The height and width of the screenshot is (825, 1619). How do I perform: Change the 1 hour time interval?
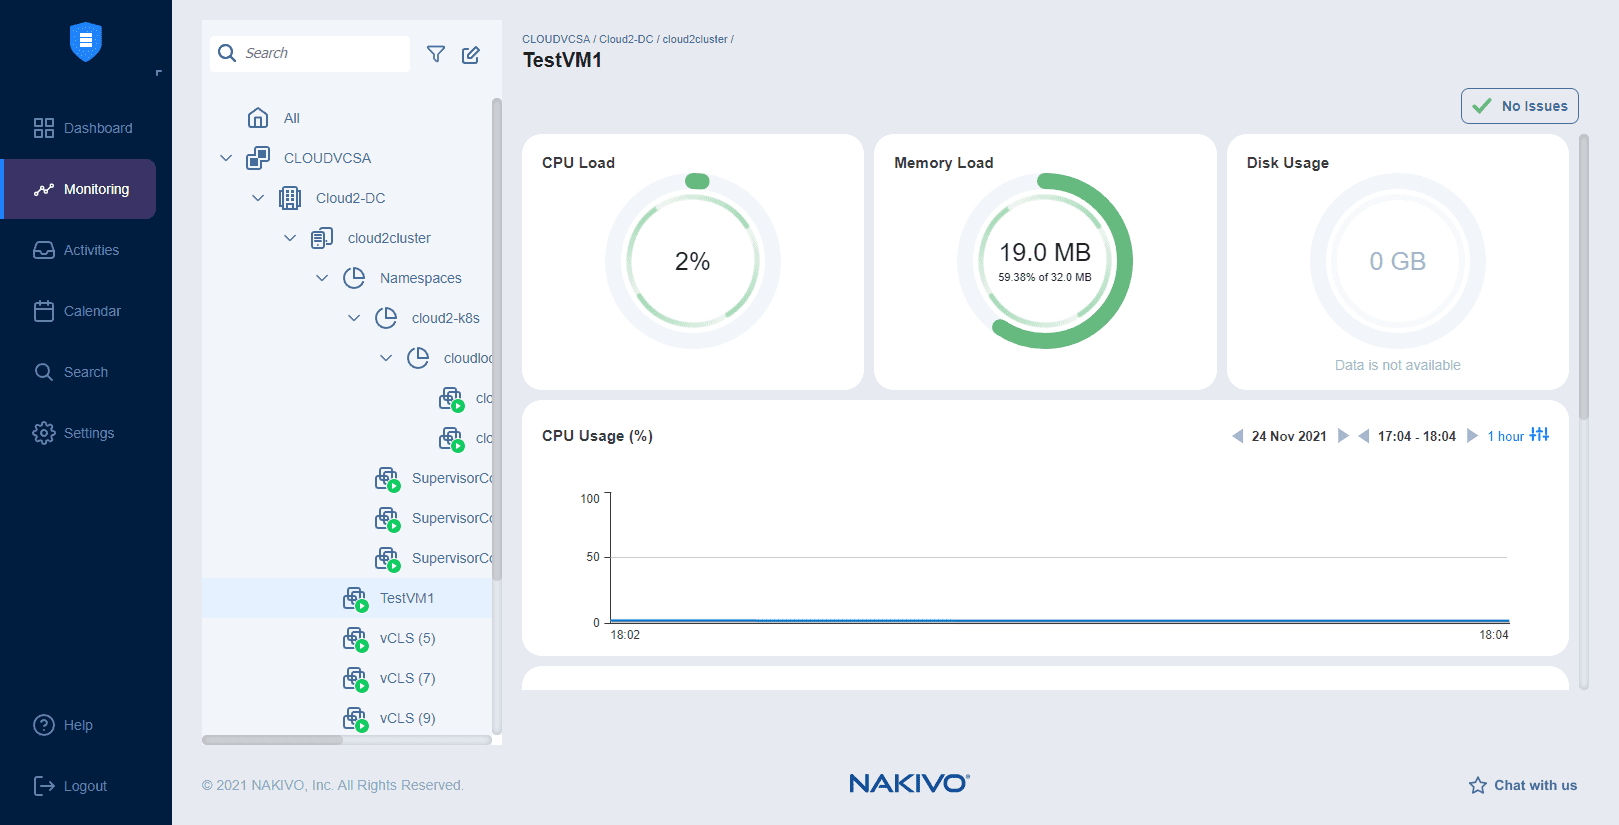coord(1505,436)
